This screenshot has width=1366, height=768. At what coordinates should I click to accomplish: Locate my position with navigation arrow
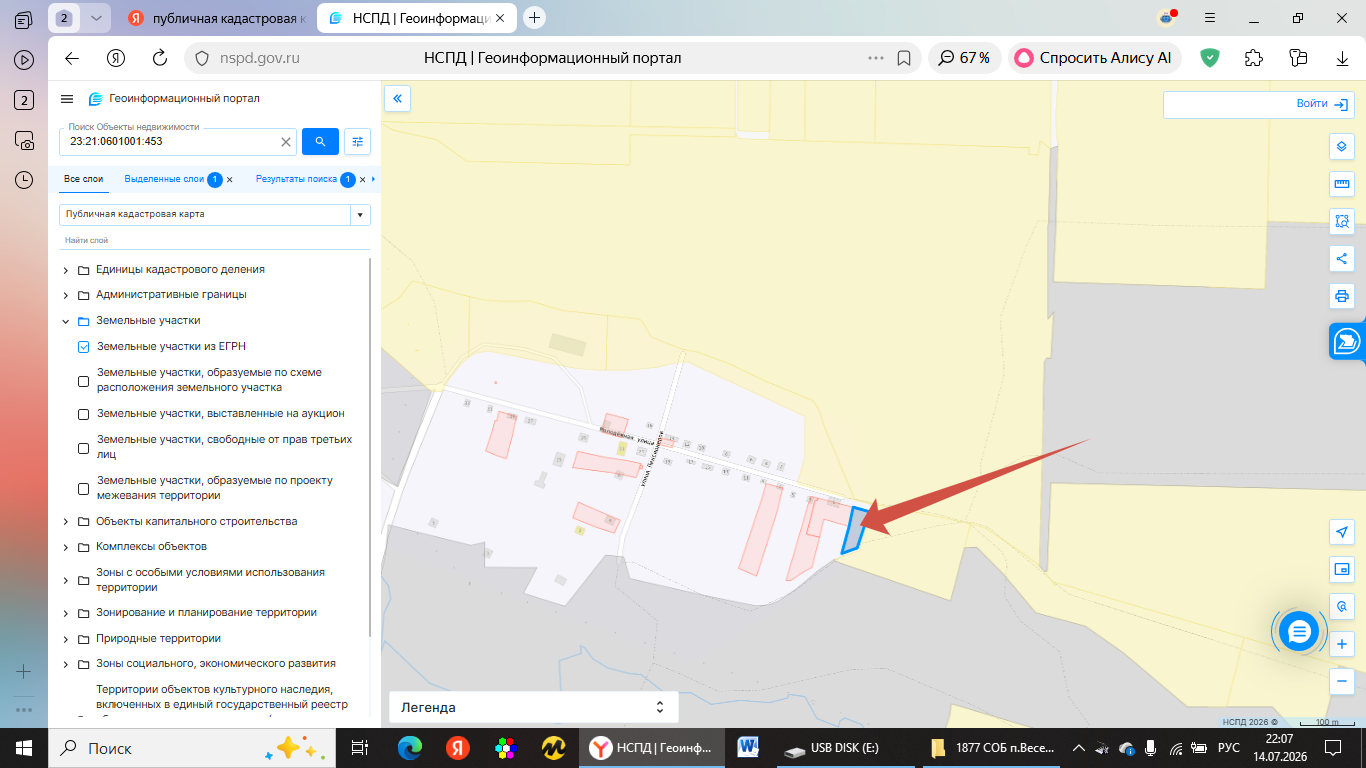1342,531
